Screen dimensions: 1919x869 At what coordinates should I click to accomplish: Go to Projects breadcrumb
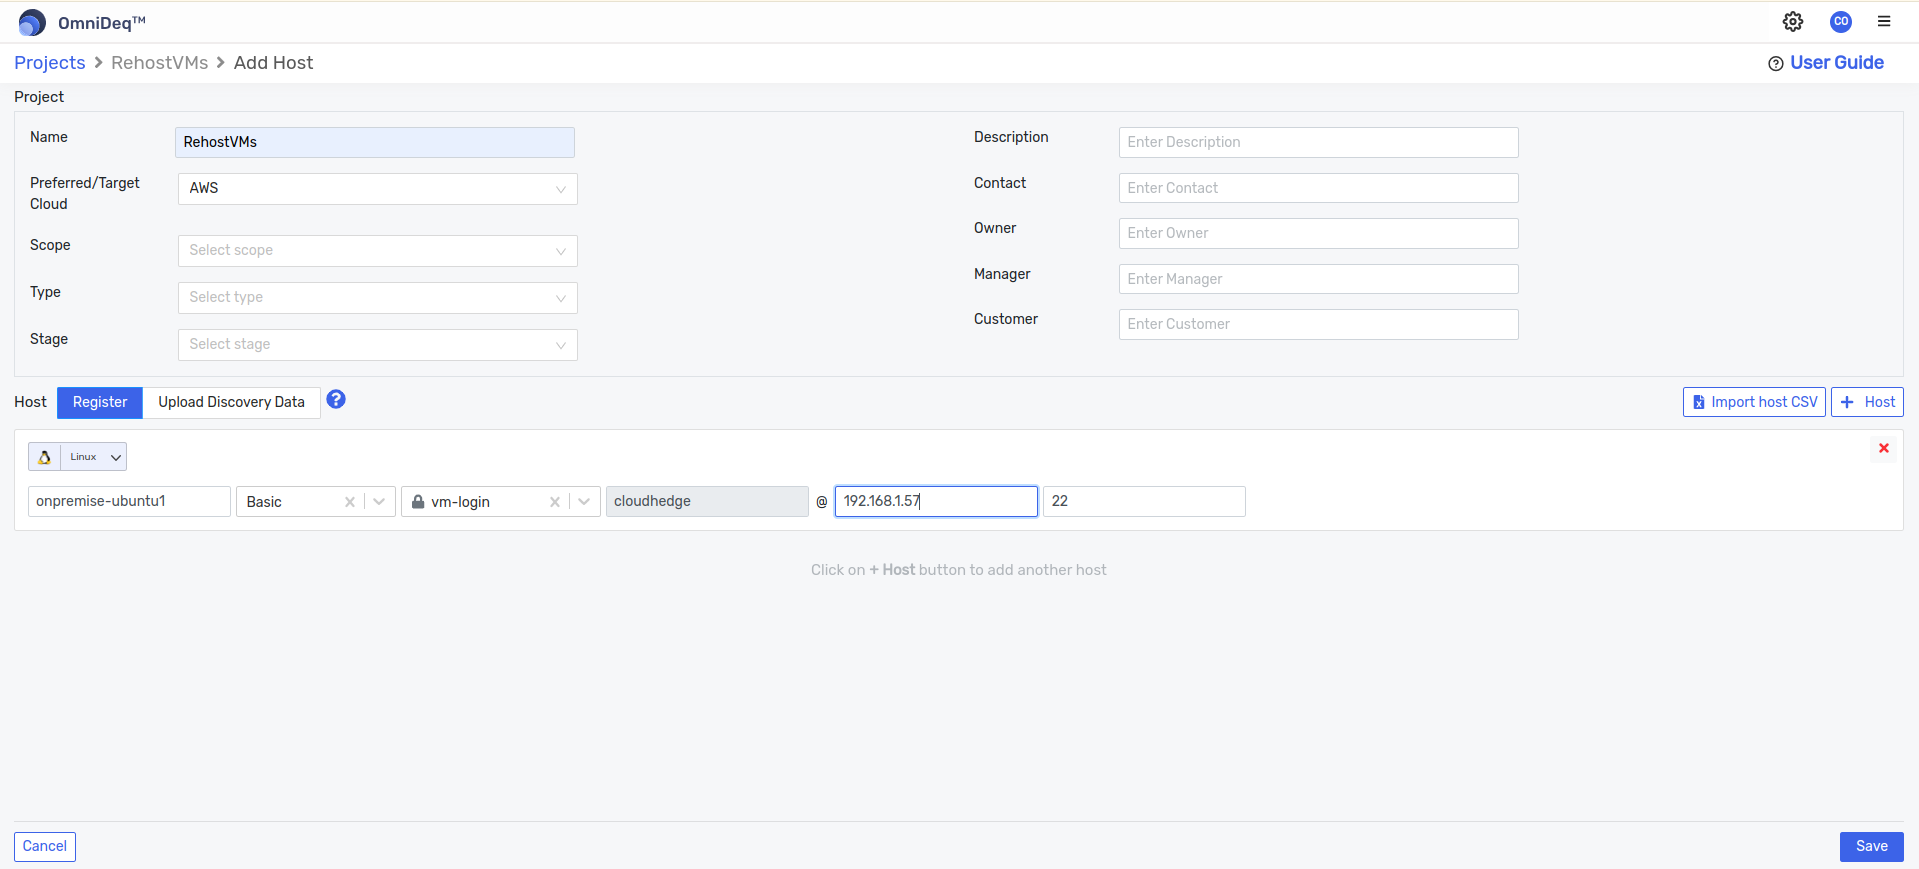click(50, 63)
